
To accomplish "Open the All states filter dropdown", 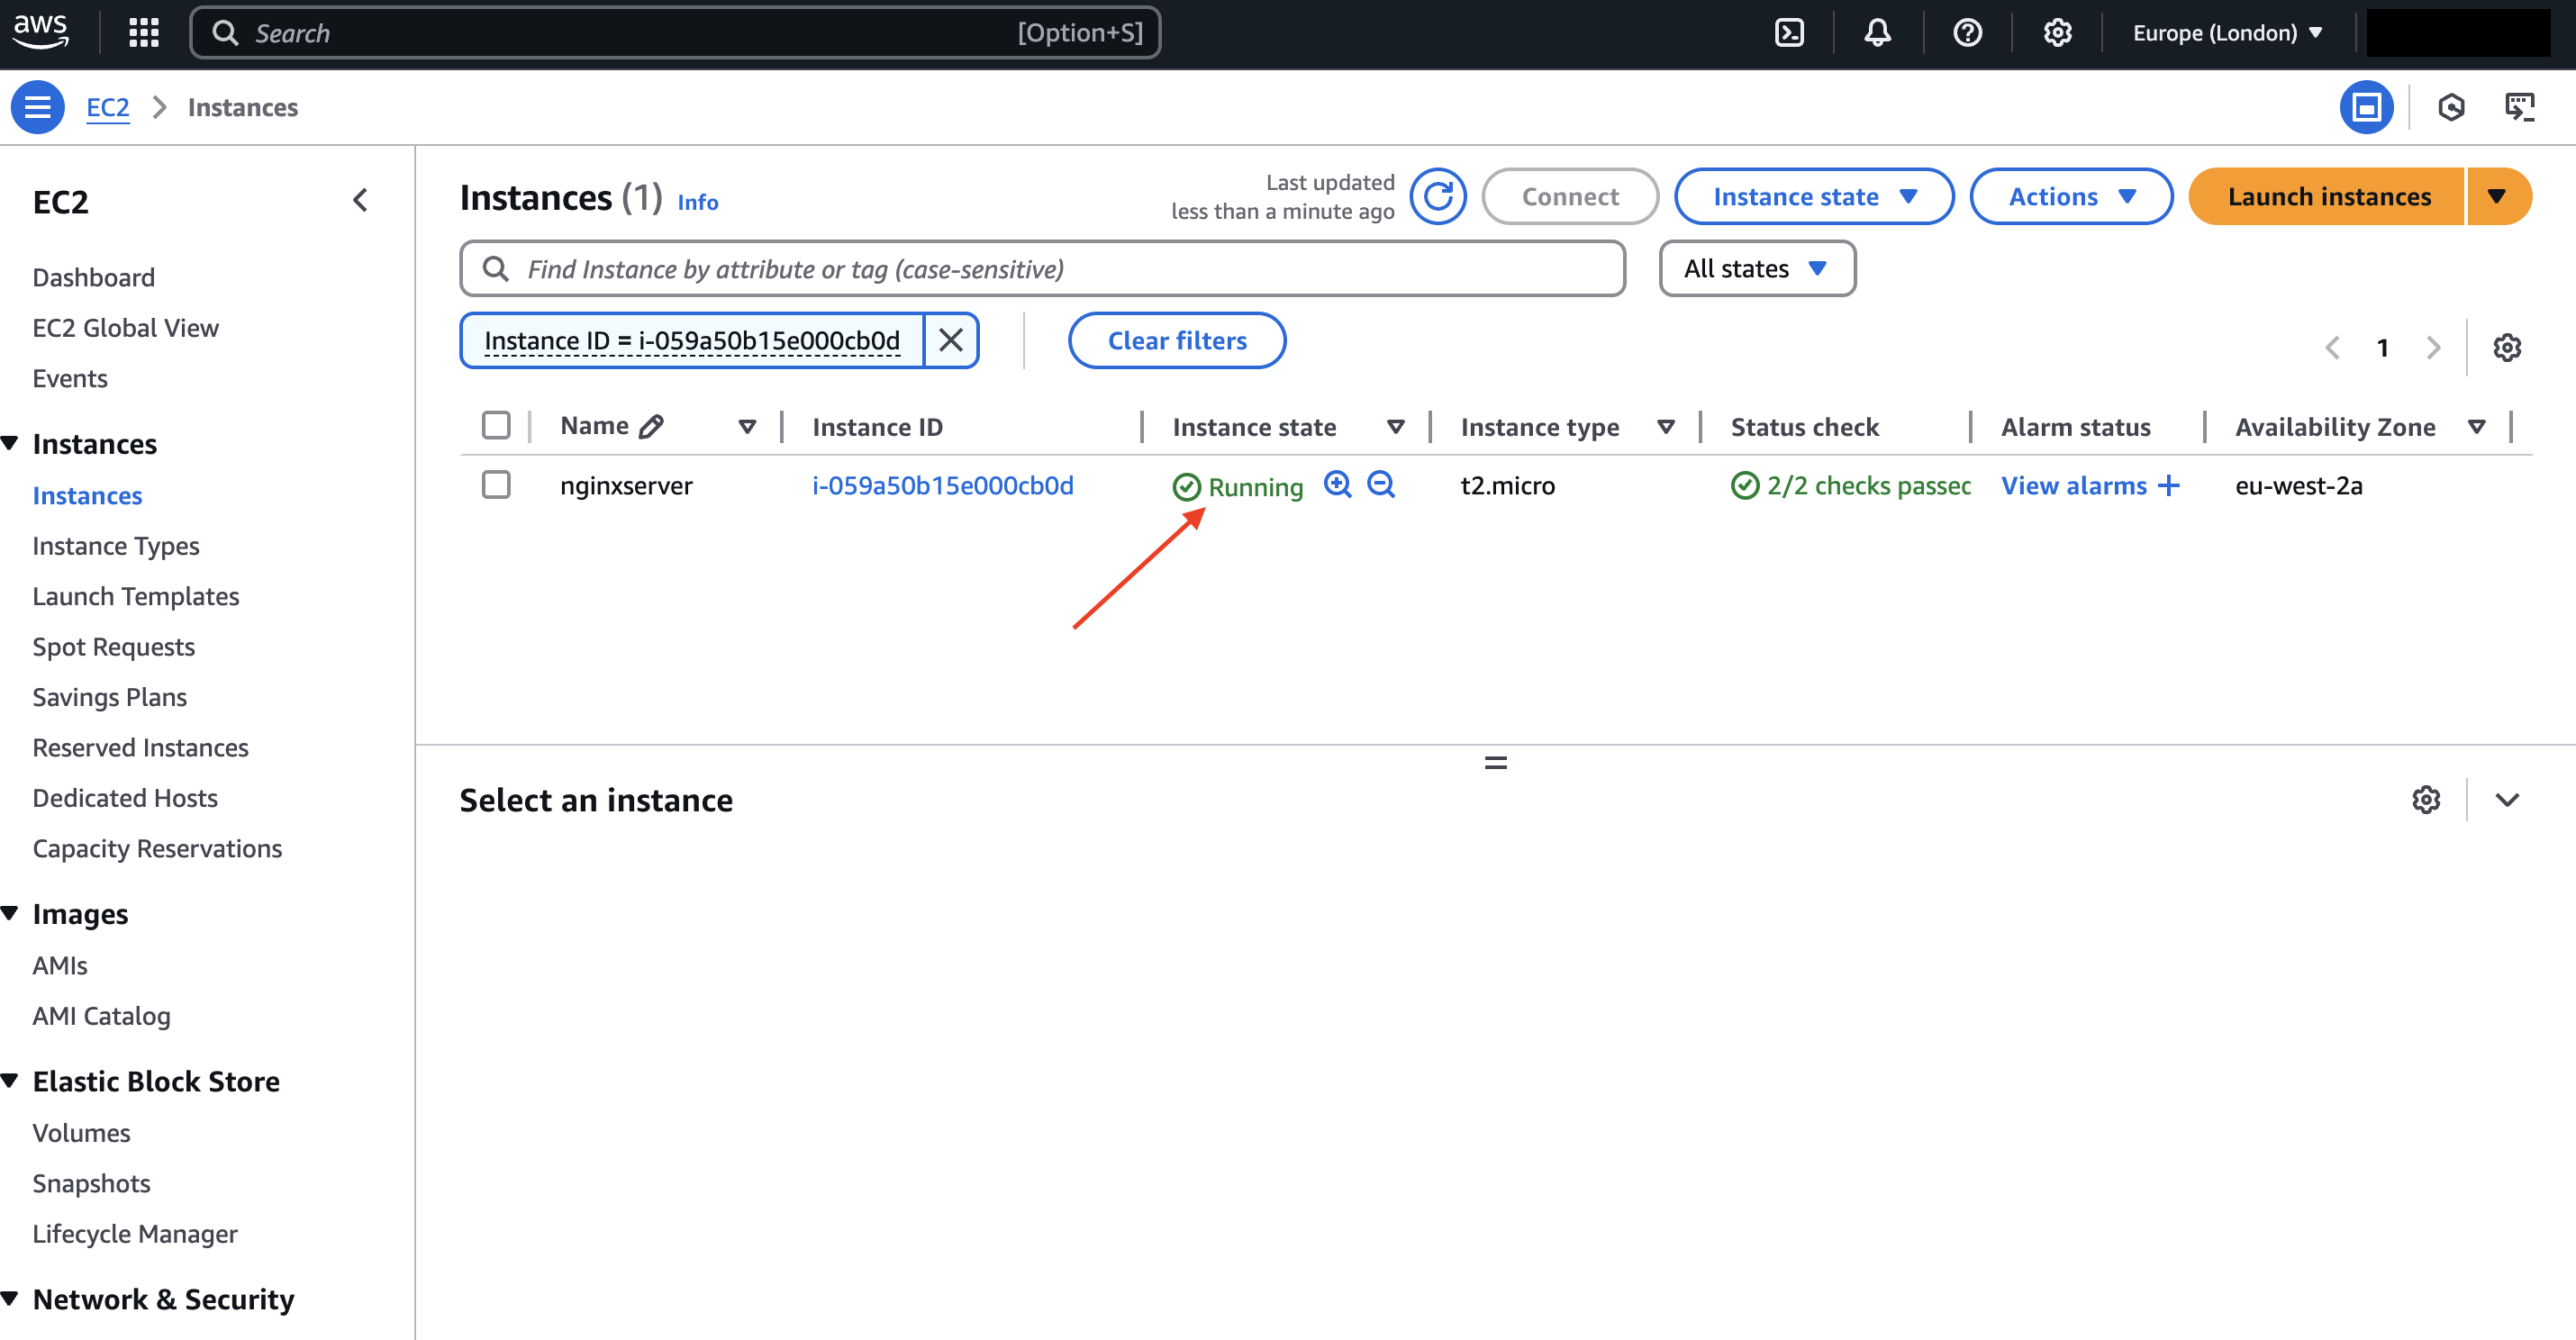I will point(1756,268).
